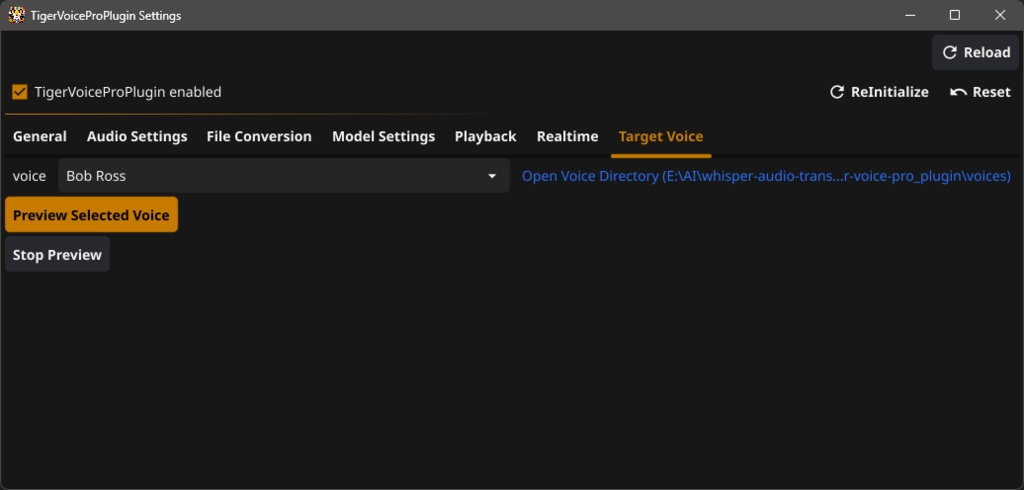Go to the File Conversion tab

pos(259,137)
